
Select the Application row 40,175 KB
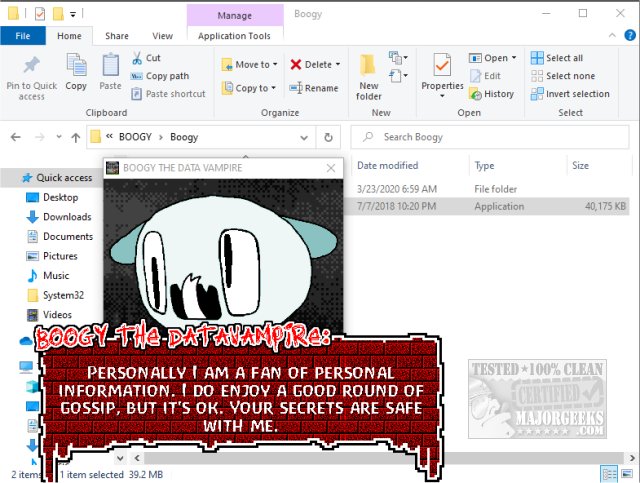tap(487, 206)
